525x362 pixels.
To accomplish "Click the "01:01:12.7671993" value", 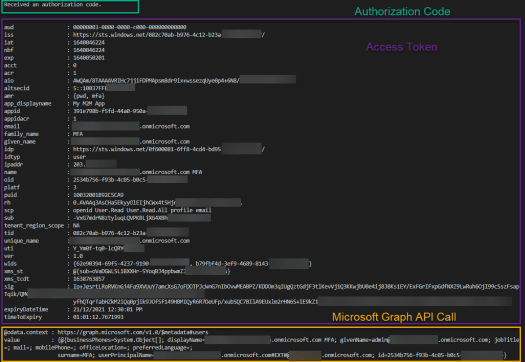I will tap(98, 317).
